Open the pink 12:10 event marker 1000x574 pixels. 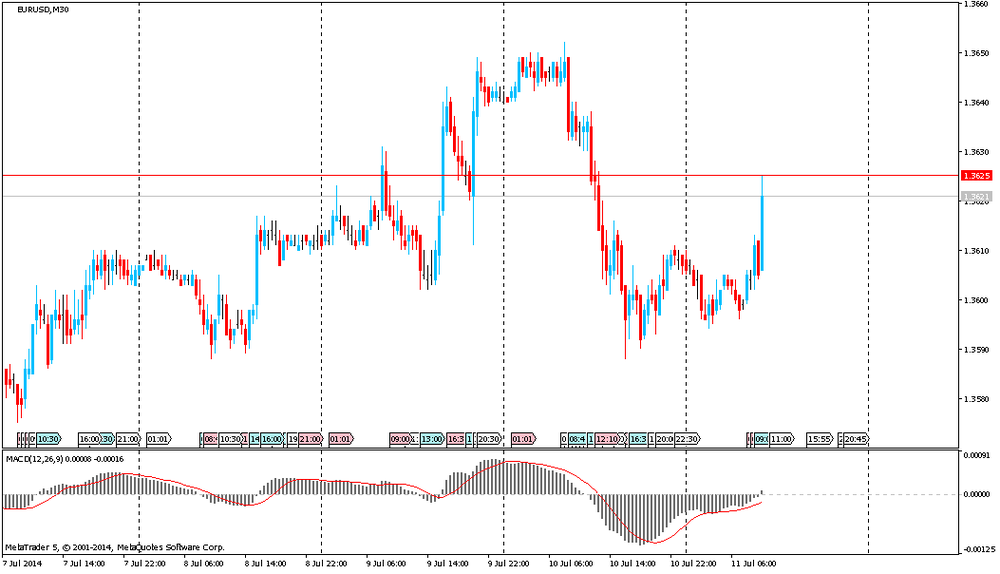[608, 439]
